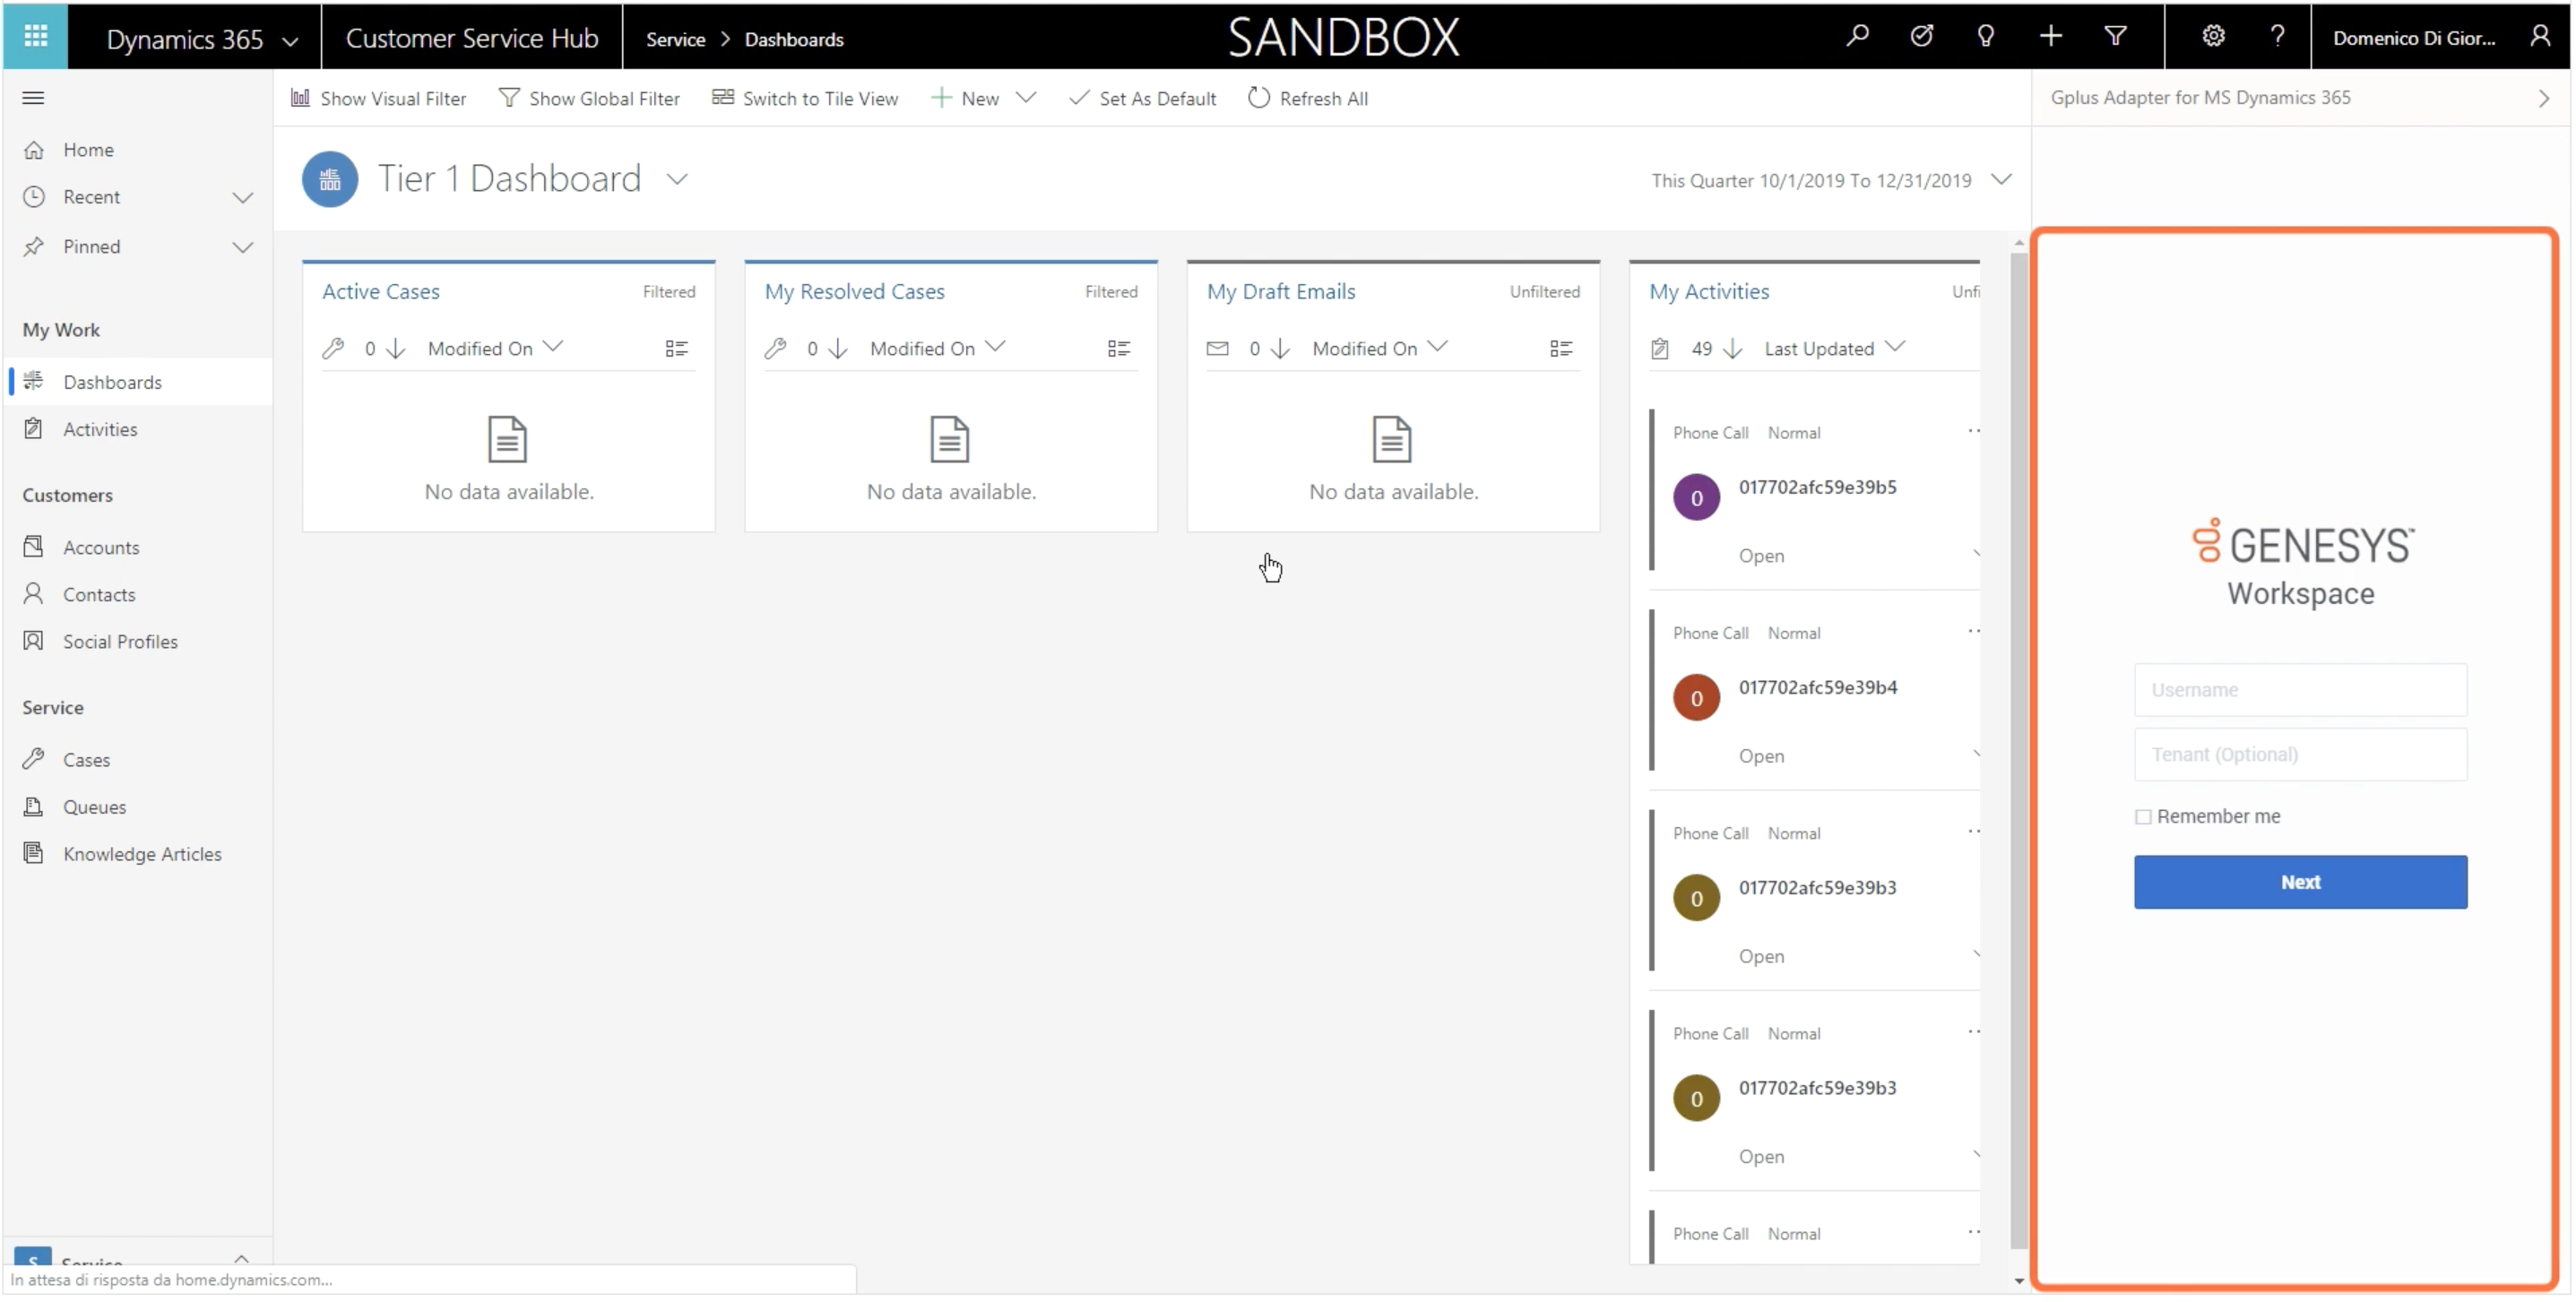Collapse the Gplus Adapter panel with arrow
2576x1302 pixels.
(2544, 98)
